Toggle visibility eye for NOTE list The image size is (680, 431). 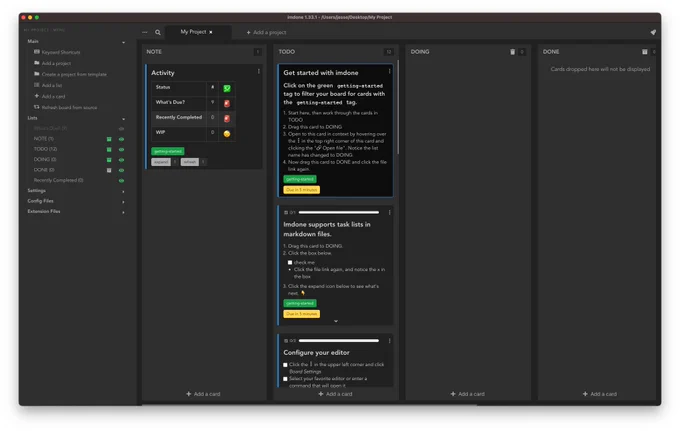click(121, 139)
